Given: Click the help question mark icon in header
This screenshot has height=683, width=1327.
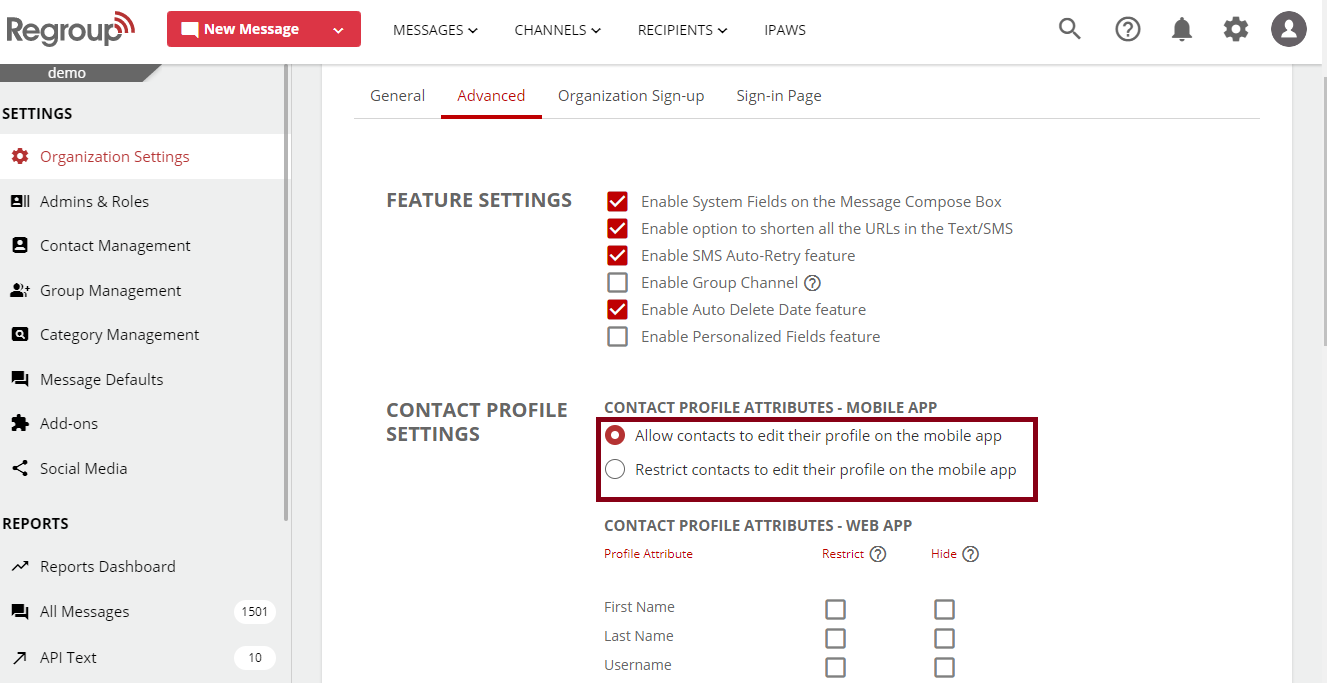Looking at the screenshot, I should [1127, 29].
